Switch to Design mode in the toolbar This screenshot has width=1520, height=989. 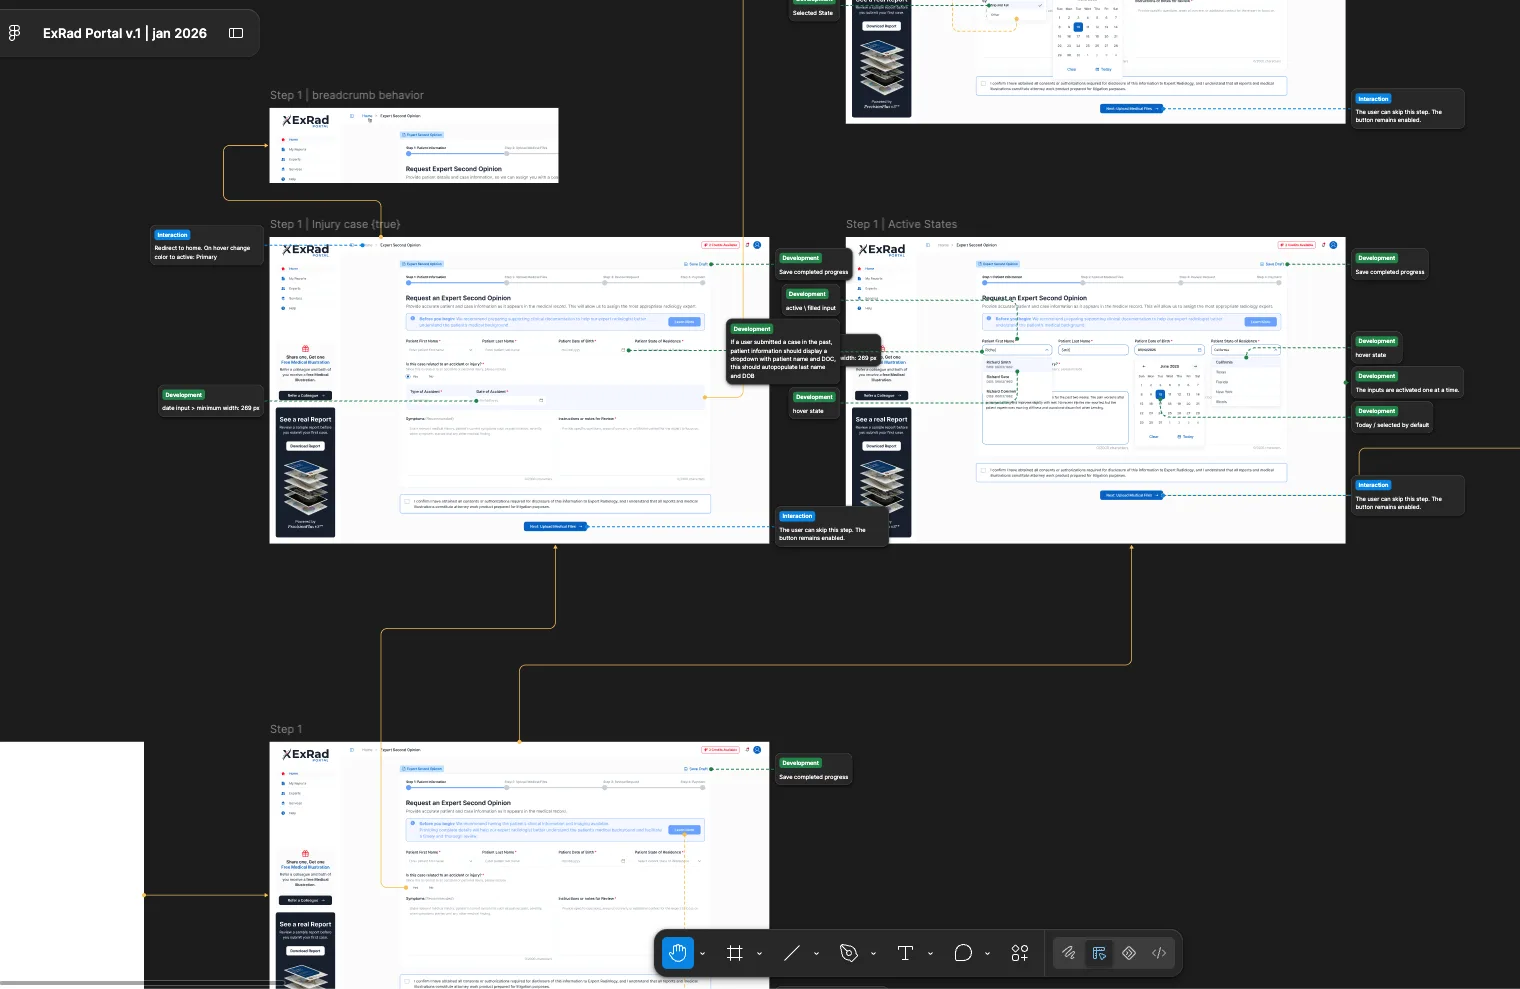(x=1099, y=953)
